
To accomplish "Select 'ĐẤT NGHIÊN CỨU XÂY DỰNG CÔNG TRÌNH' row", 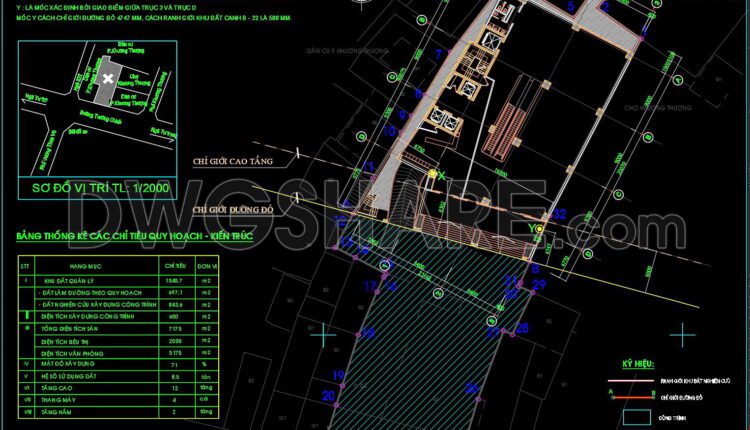I will click(119, 305).
